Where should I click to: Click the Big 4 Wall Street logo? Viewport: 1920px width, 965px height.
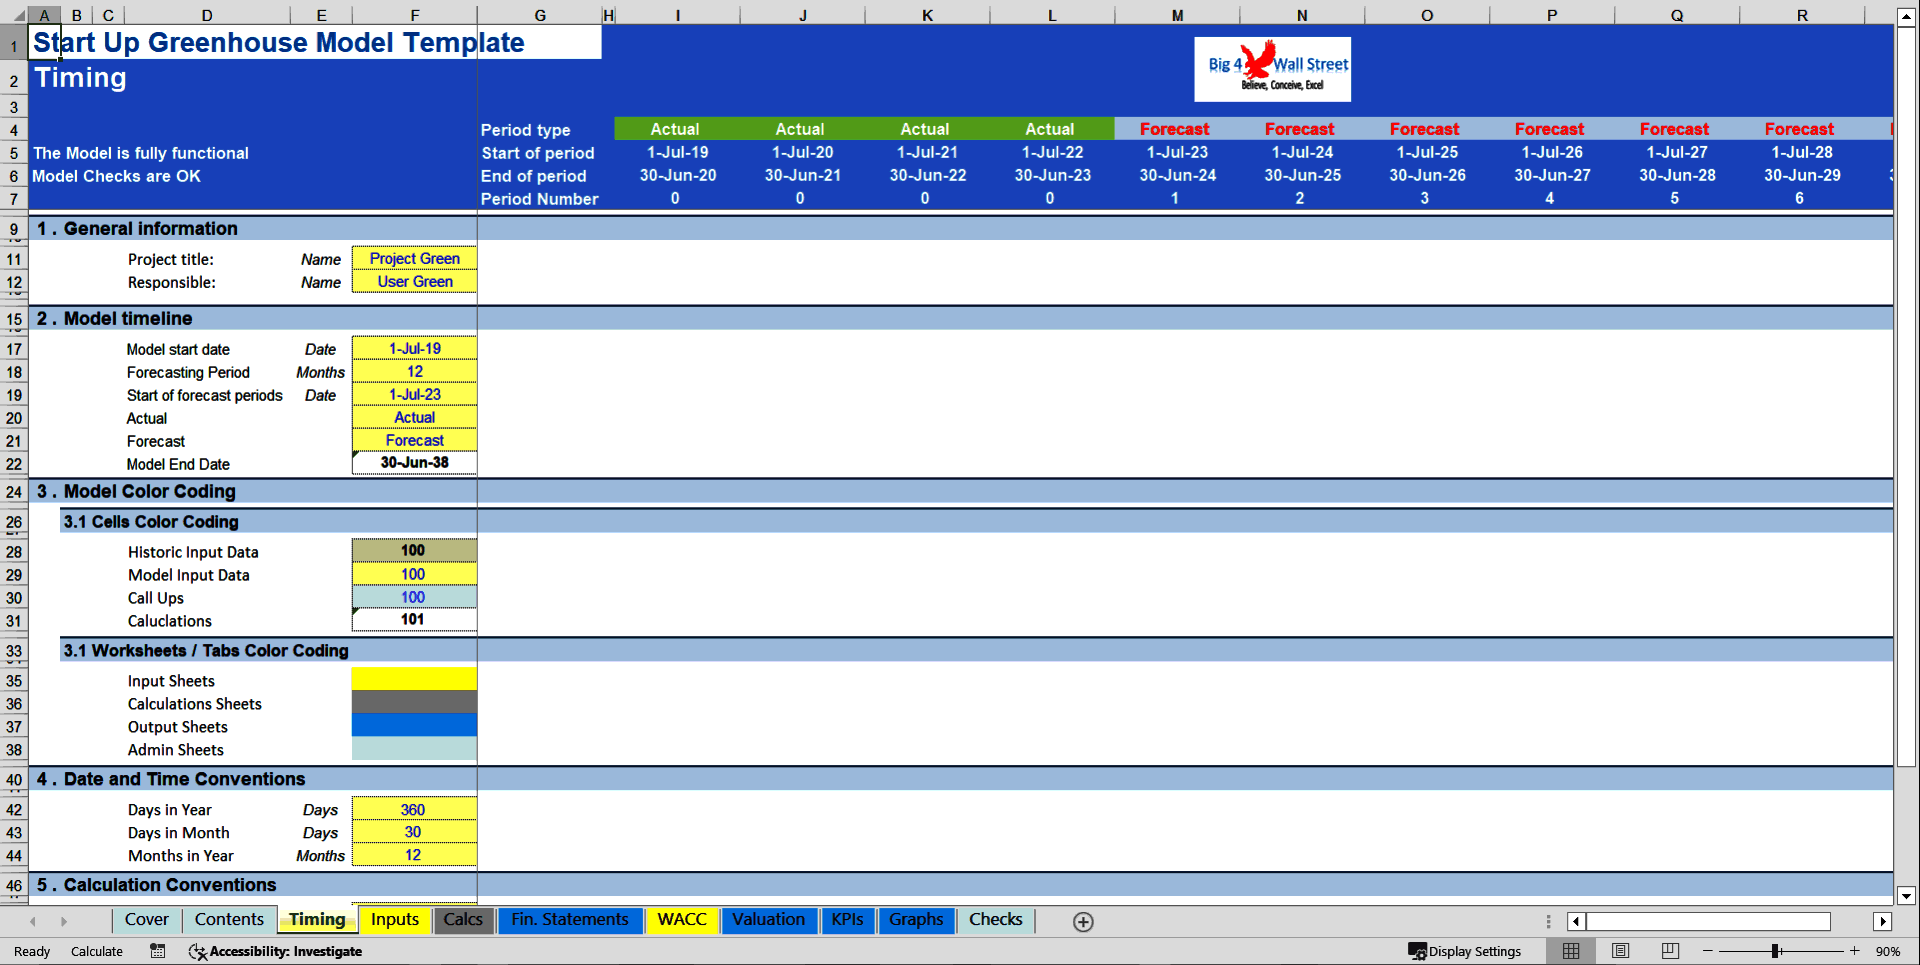pyautogui.click(x=1272, y=69)
